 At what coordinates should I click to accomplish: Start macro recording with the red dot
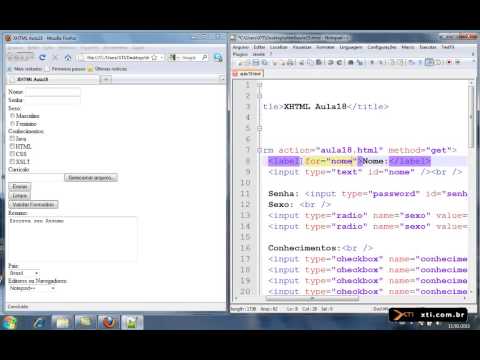click(449, 62)
